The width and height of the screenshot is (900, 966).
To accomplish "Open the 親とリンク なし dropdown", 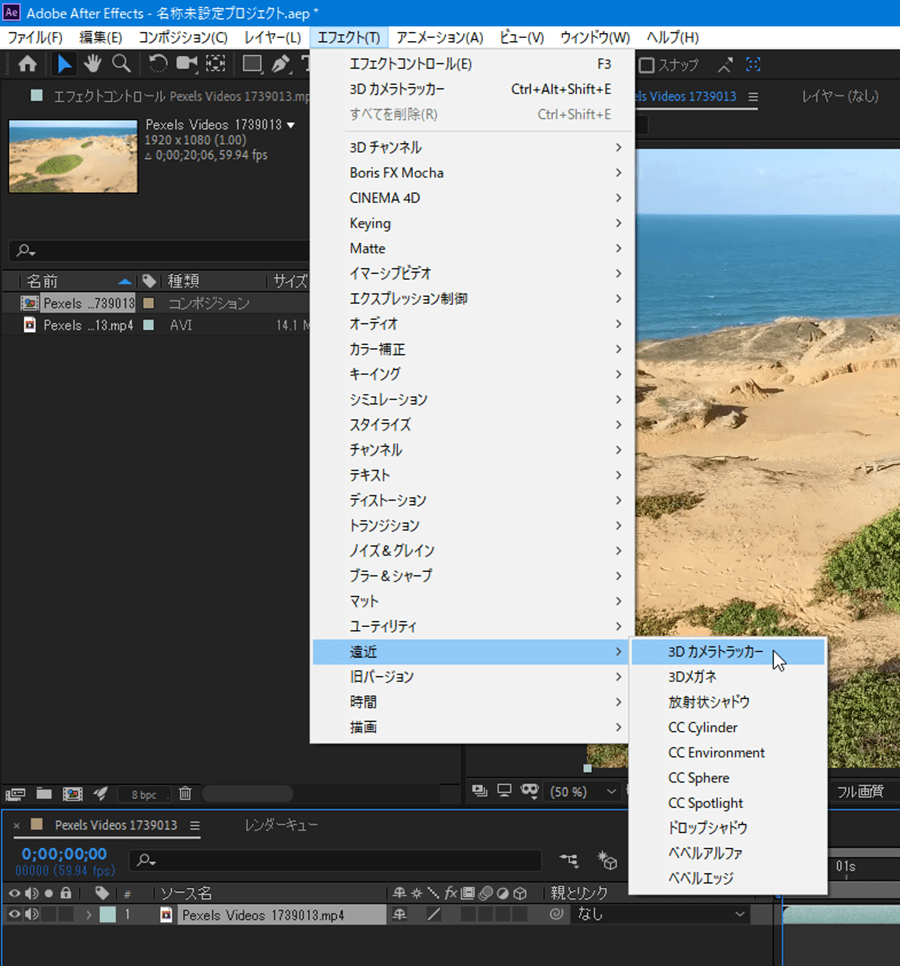I will point(661,914).
